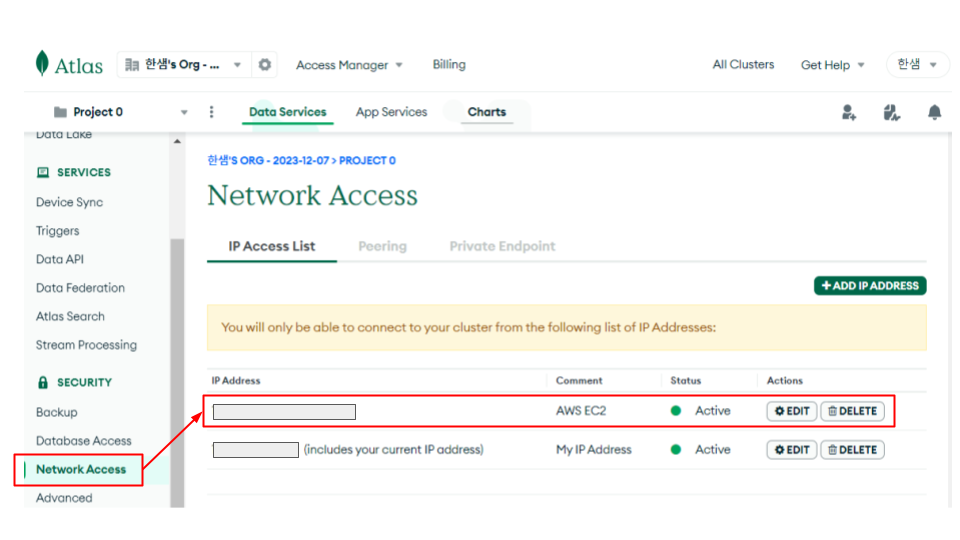Click the Status column header

pos(686,381)
